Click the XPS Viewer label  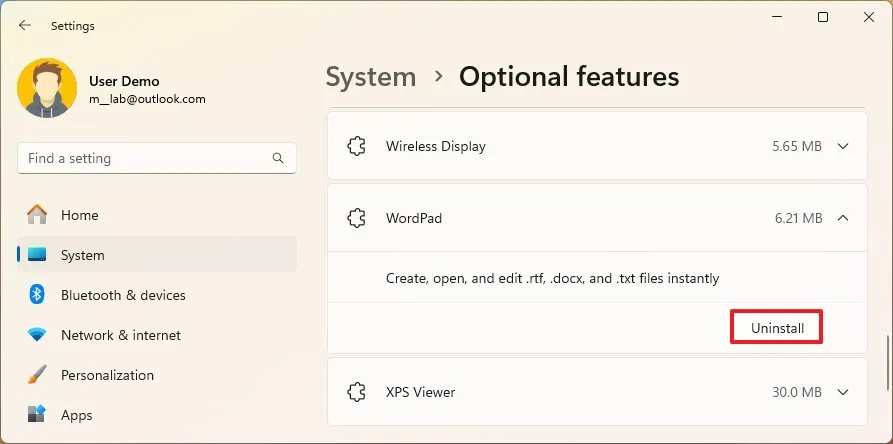pyautogui.click(x=420, y=392)
